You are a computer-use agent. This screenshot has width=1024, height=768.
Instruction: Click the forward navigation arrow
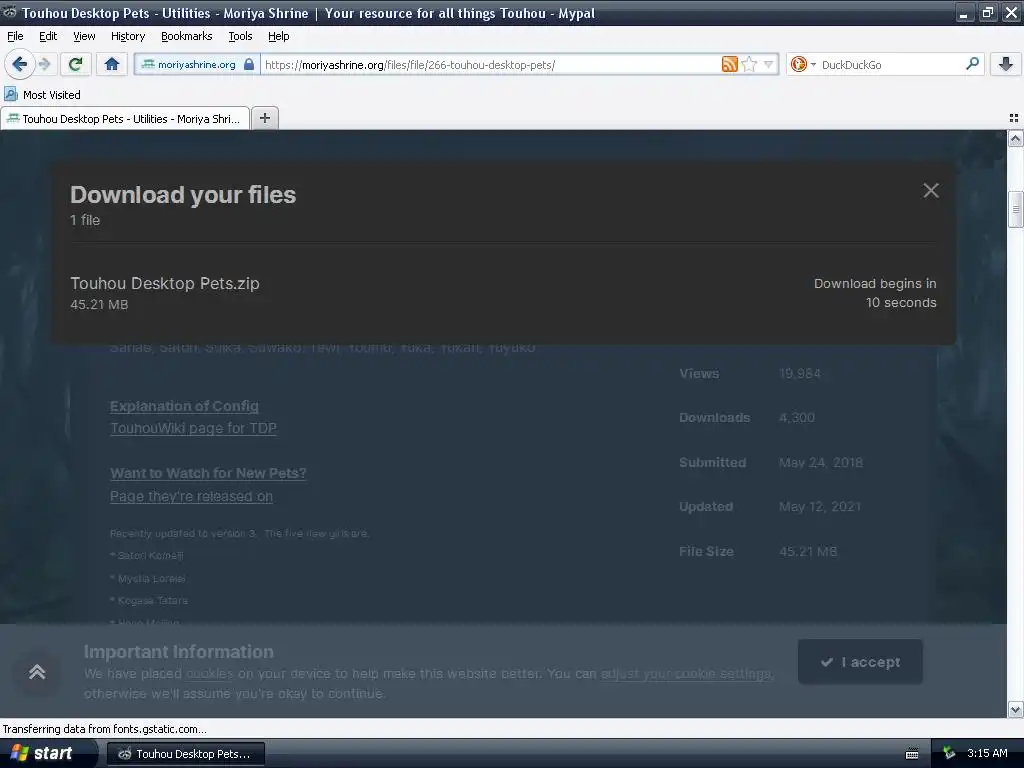point(44,64)
